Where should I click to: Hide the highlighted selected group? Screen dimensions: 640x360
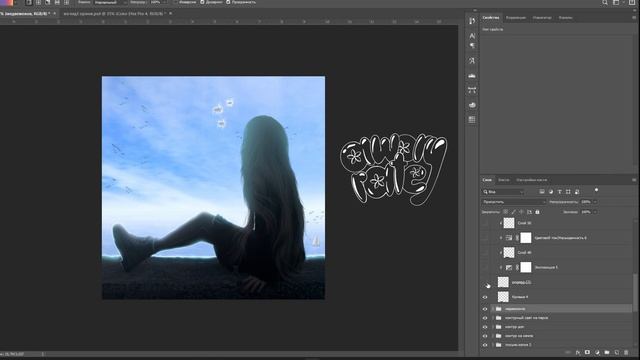[485, 309]
